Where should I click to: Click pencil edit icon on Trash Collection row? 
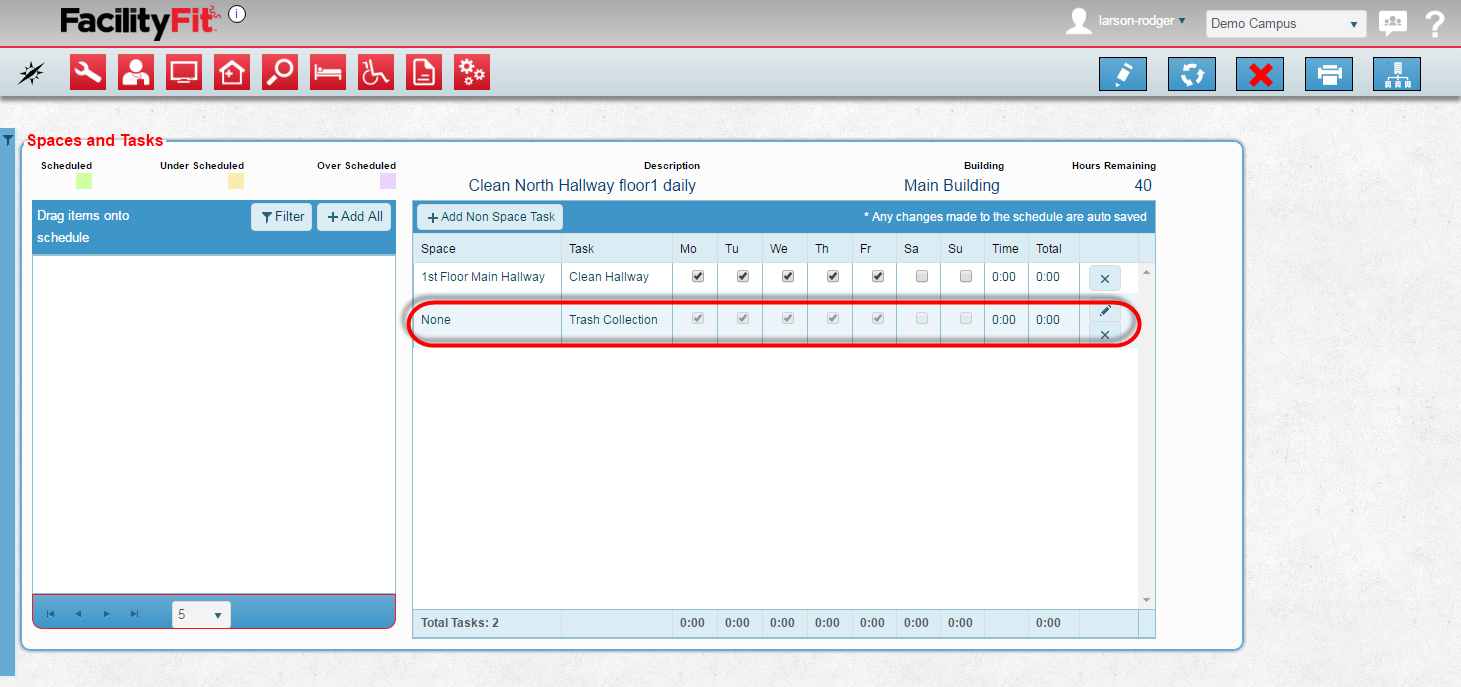click(1105, 311)
